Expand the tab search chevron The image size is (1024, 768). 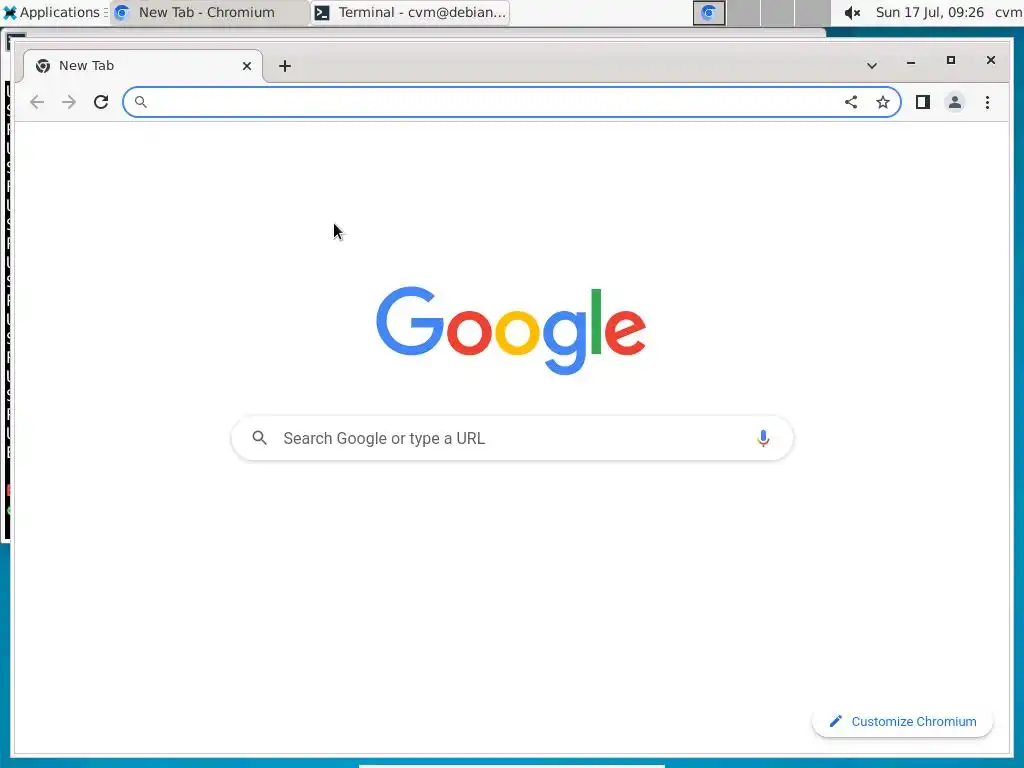click(872, 65)
